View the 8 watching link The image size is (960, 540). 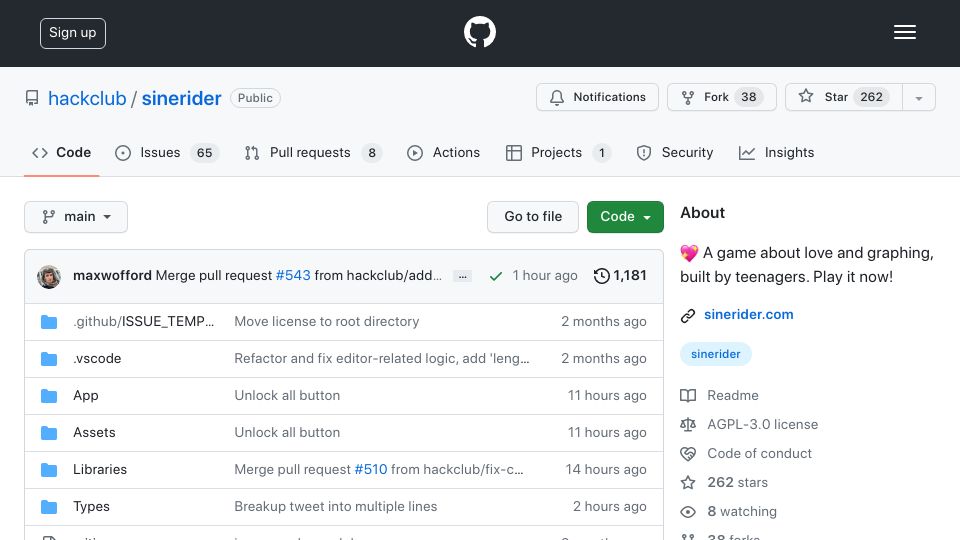pyautogui.click(x=741, y=511)
